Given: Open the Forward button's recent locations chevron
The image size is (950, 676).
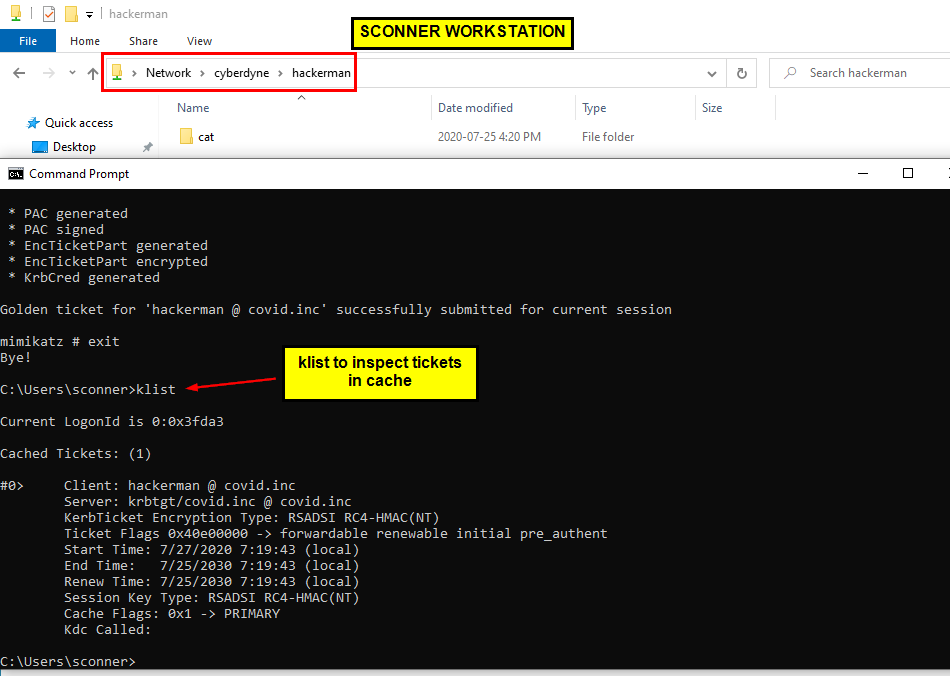Looking at the screenshot, I should pyautogui.click(x=71, y=72).
